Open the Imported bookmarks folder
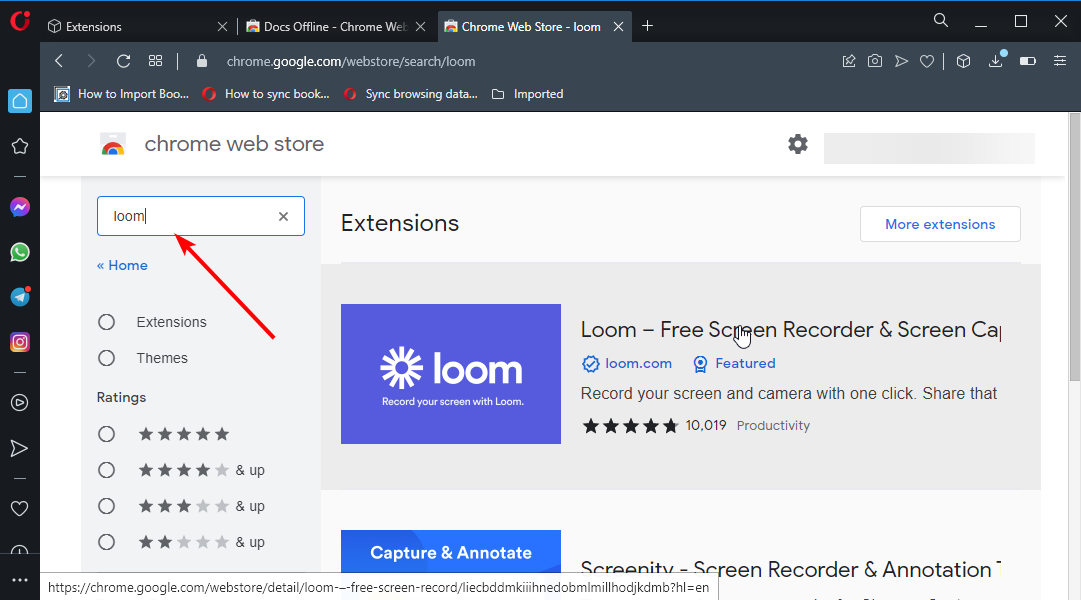Viewport: 1081px width, 600px height. [x=527, y=94]
